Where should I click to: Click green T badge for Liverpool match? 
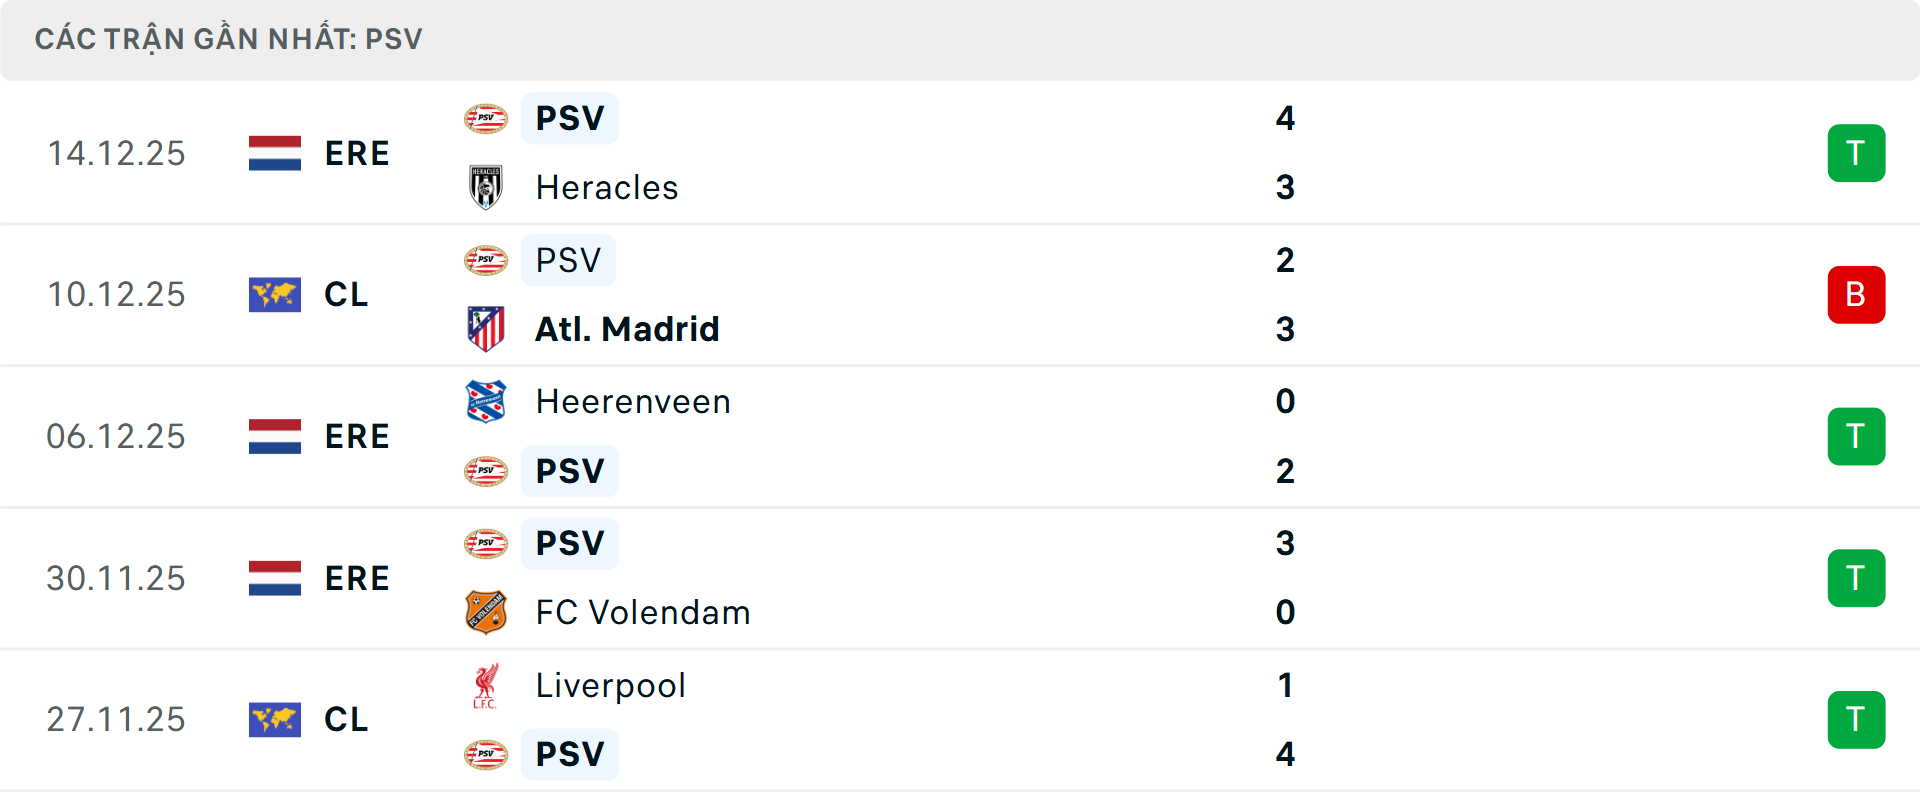click(x=1856, y=720)
